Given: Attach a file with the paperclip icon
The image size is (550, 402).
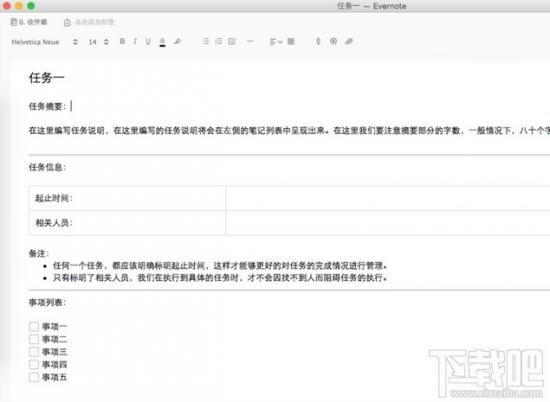Looking at the screenshot, I should pos(318,41).
